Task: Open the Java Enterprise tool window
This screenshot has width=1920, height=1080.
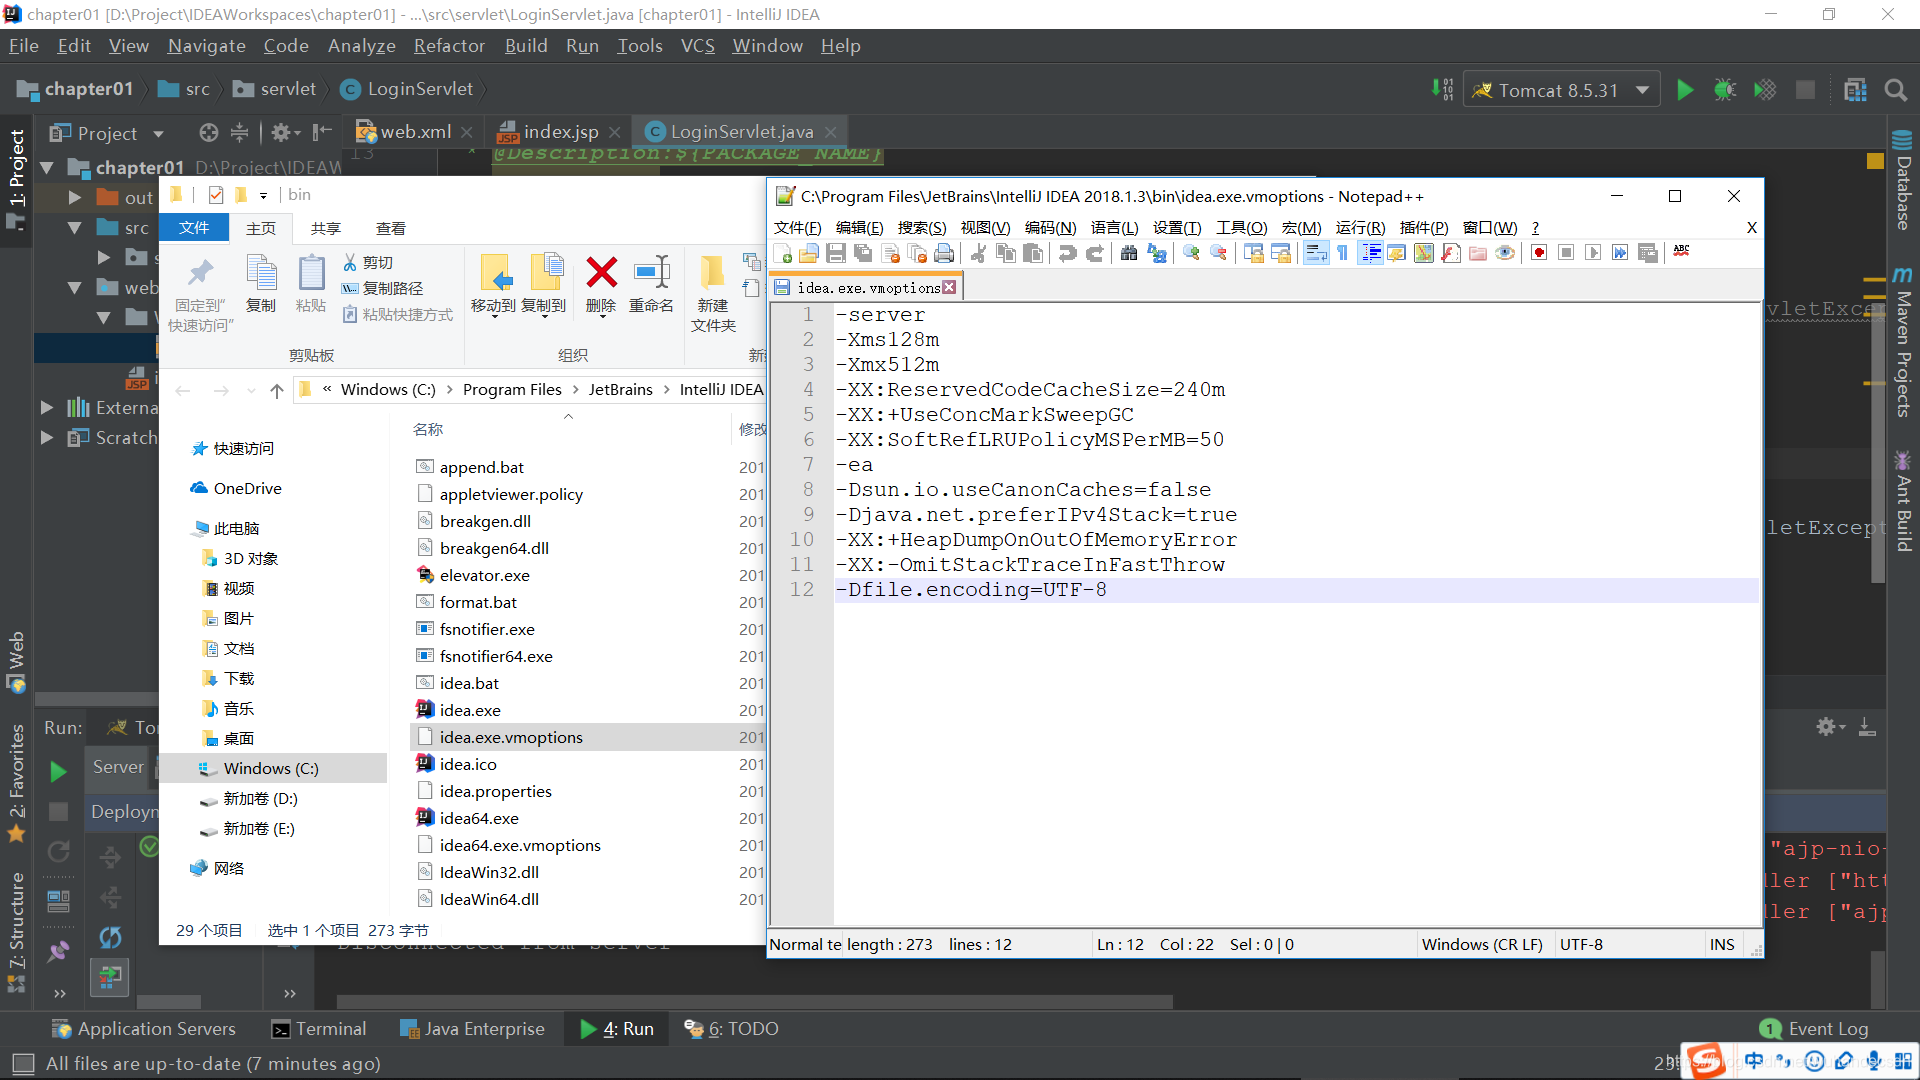Action: point(472,1028)
